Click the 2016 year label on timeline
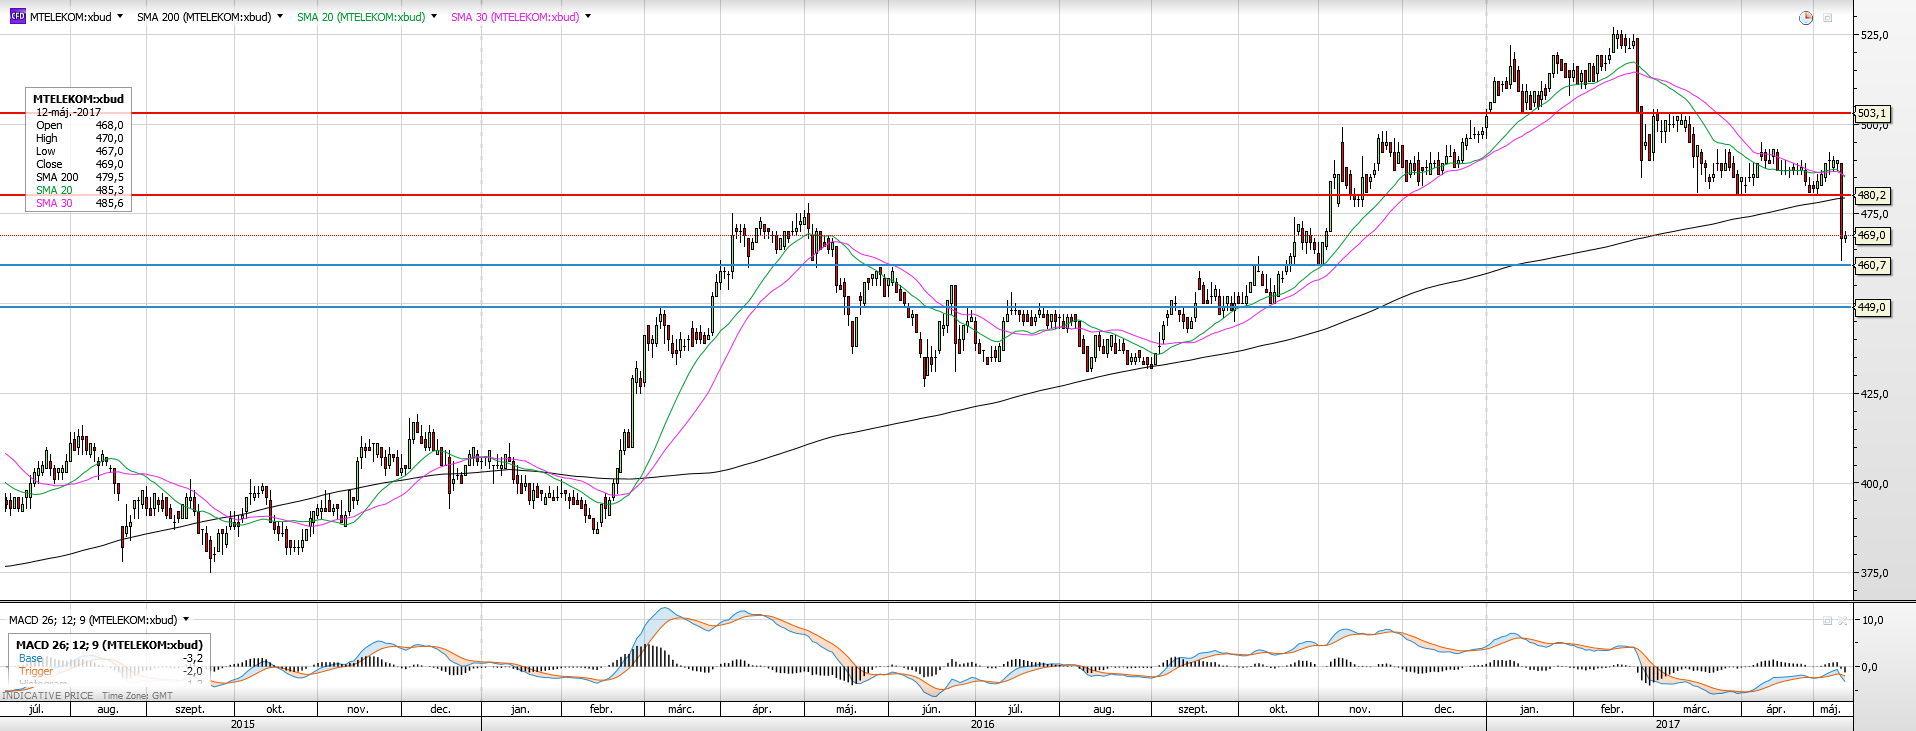This screenshot has width=1916, height=731. point(983,724)
